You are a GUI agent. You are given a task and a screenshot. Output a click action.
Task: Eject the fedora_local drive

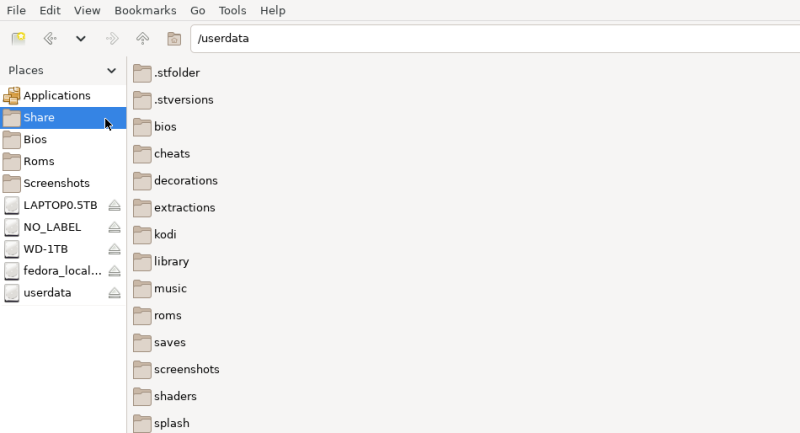[x=114, y=271]
